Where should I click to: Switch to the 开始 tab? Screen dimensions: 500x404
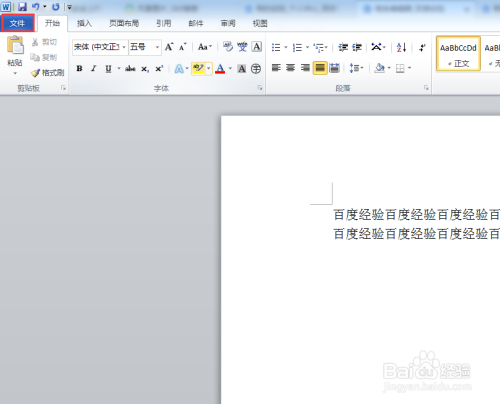click(x=52, y=23)
